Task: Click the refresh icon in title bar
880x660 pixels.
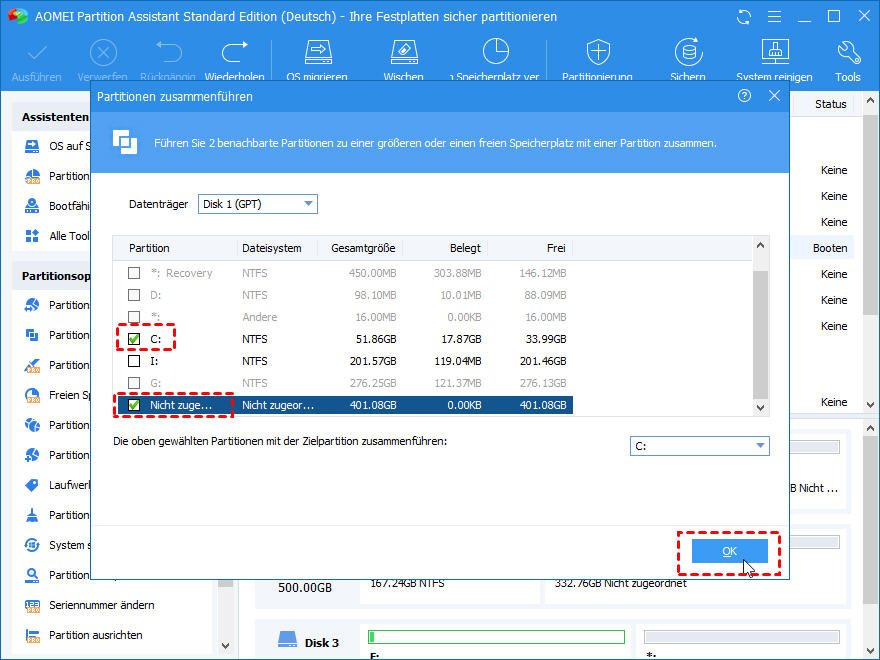Action: (x=743, y=17)
